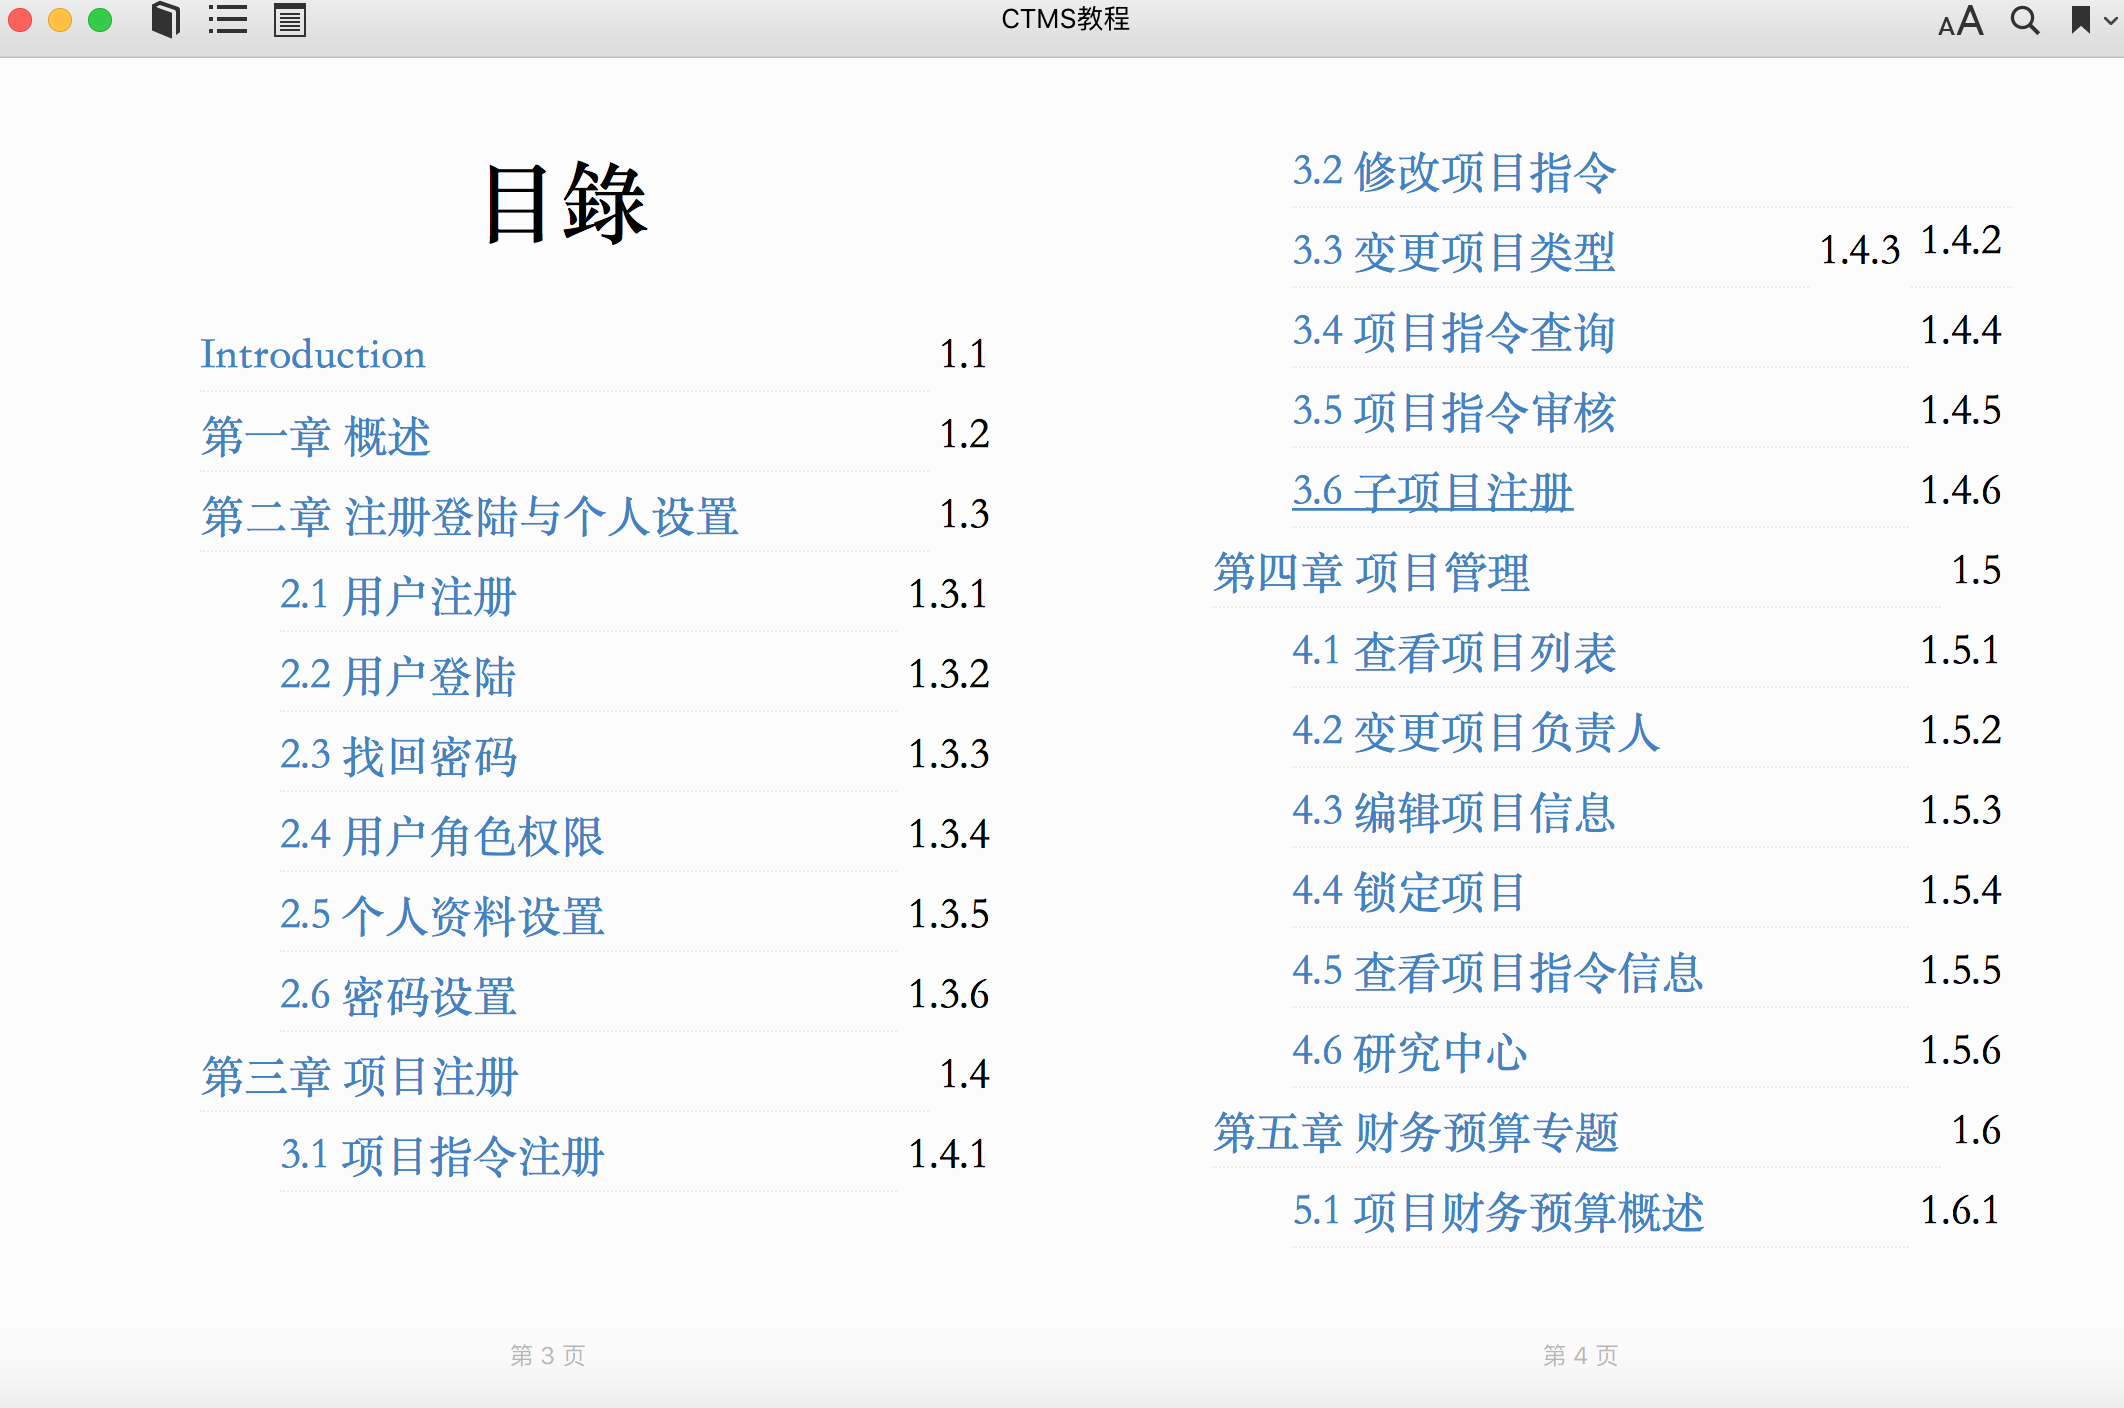Open 3.5 项目指令审核
Screen dimensions: 2124x1408
(1454, 412)
